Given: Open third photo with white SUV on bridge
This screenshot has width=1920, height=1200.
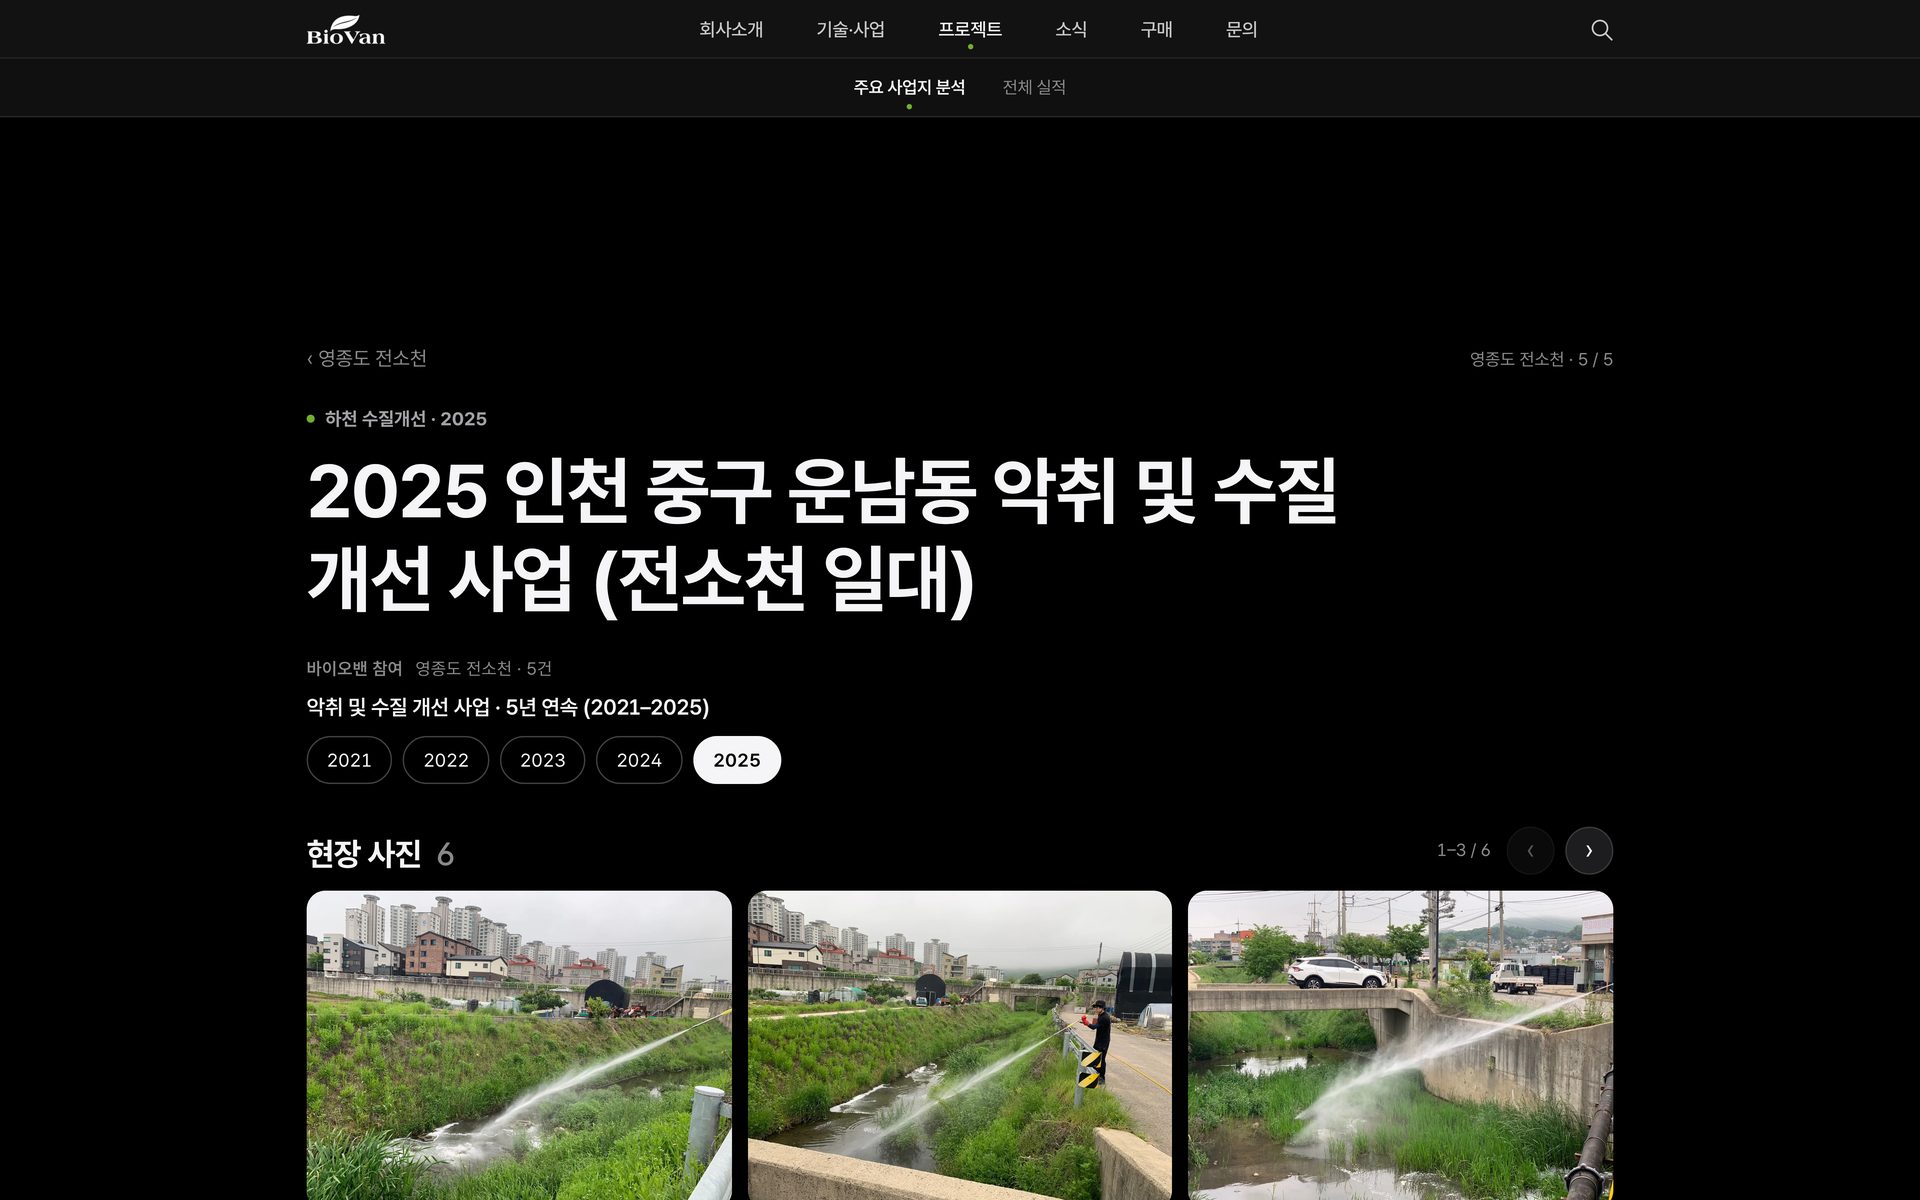Looking at the screenshot, I should (x=1400, y=1045).
